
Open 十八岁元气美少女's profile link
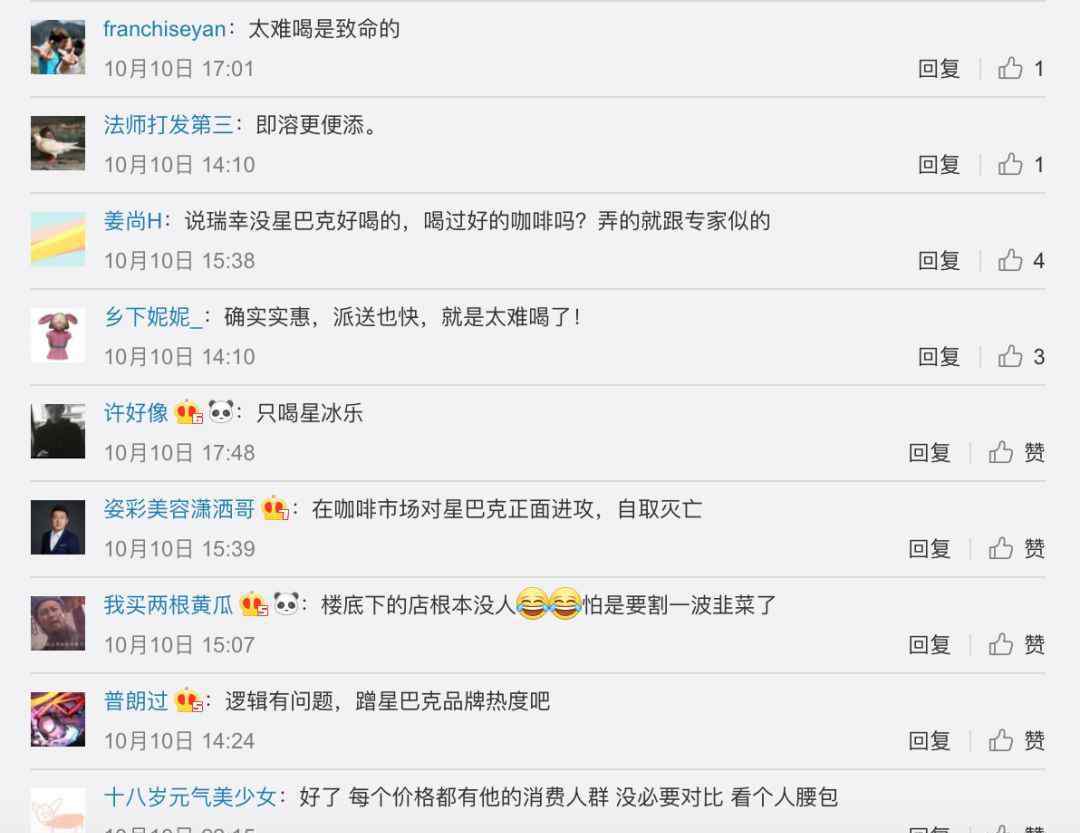point(190,797)
